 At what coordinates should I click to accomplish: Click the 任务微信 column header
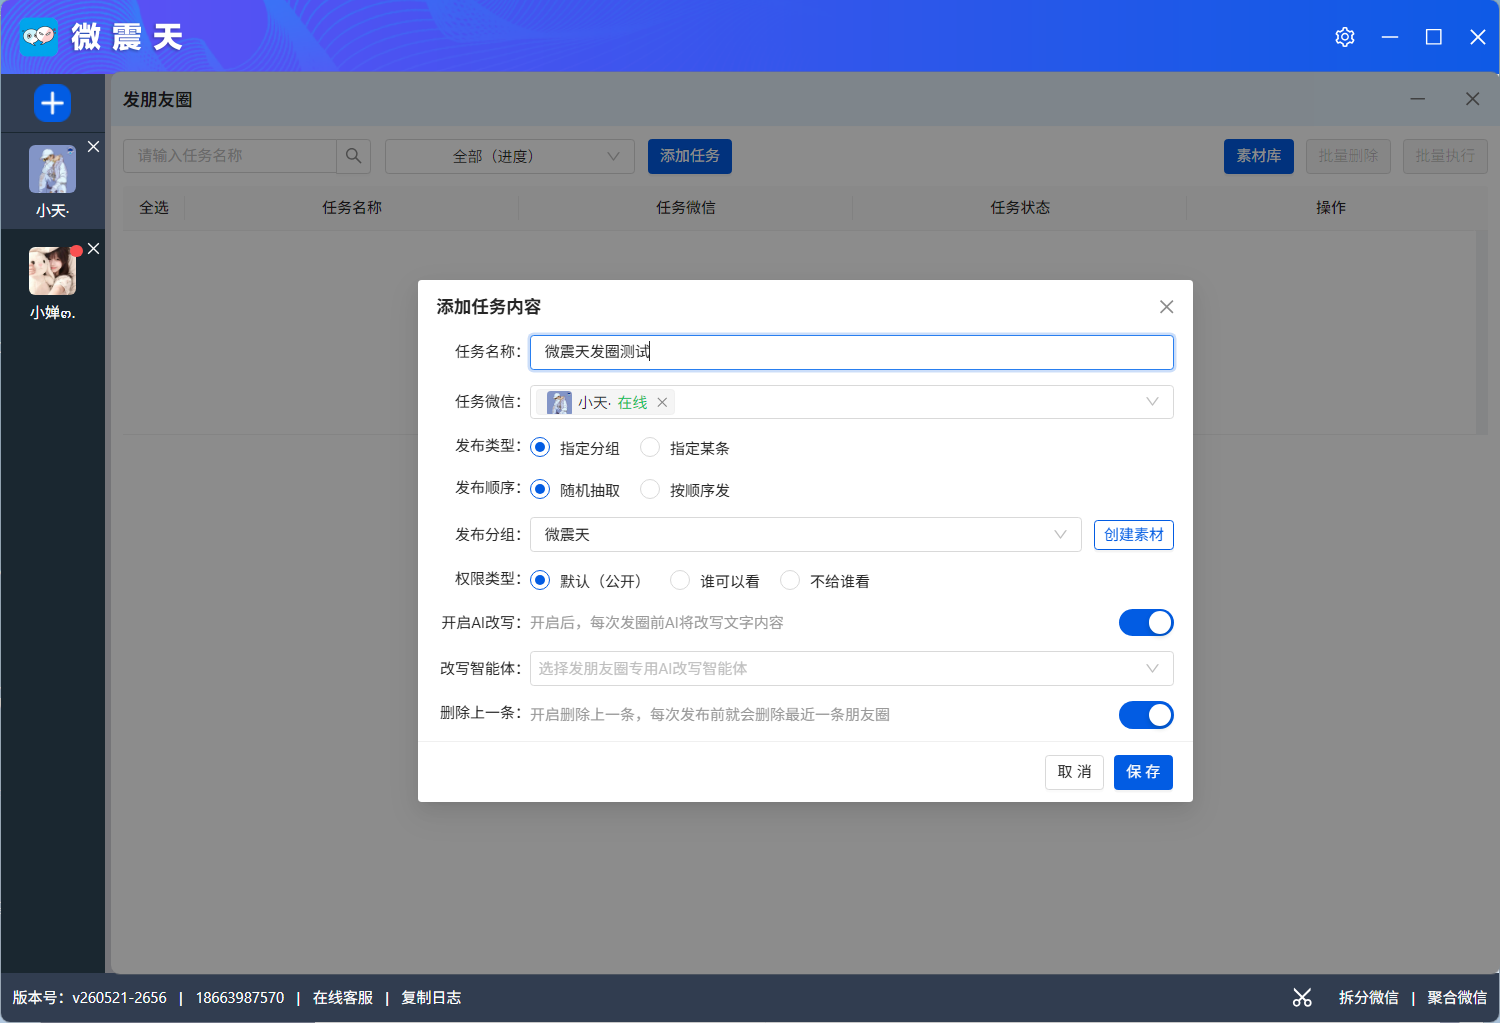click(686, 207)
